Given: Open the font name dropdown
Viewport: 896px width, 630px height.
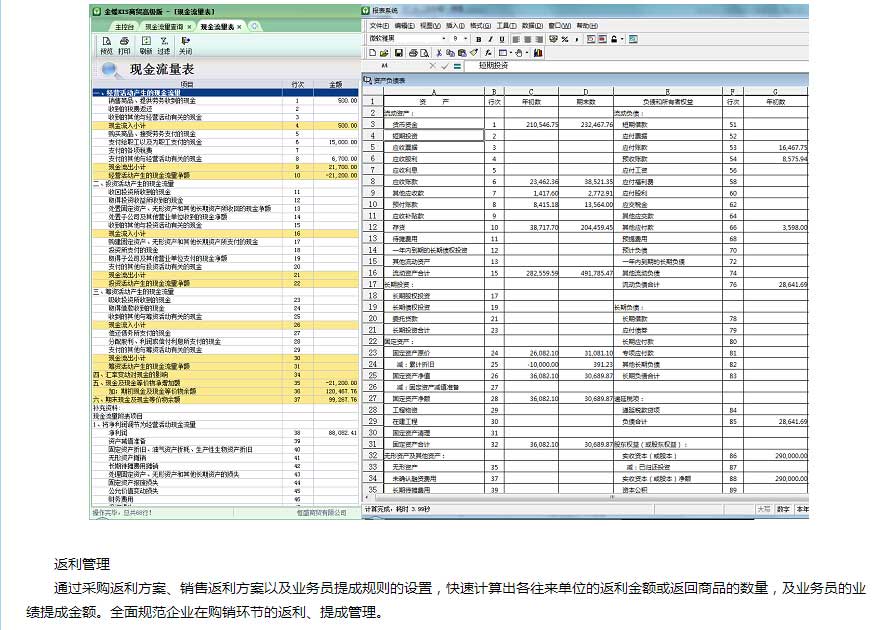Looking at the screenshot, I should coord(443,38).
